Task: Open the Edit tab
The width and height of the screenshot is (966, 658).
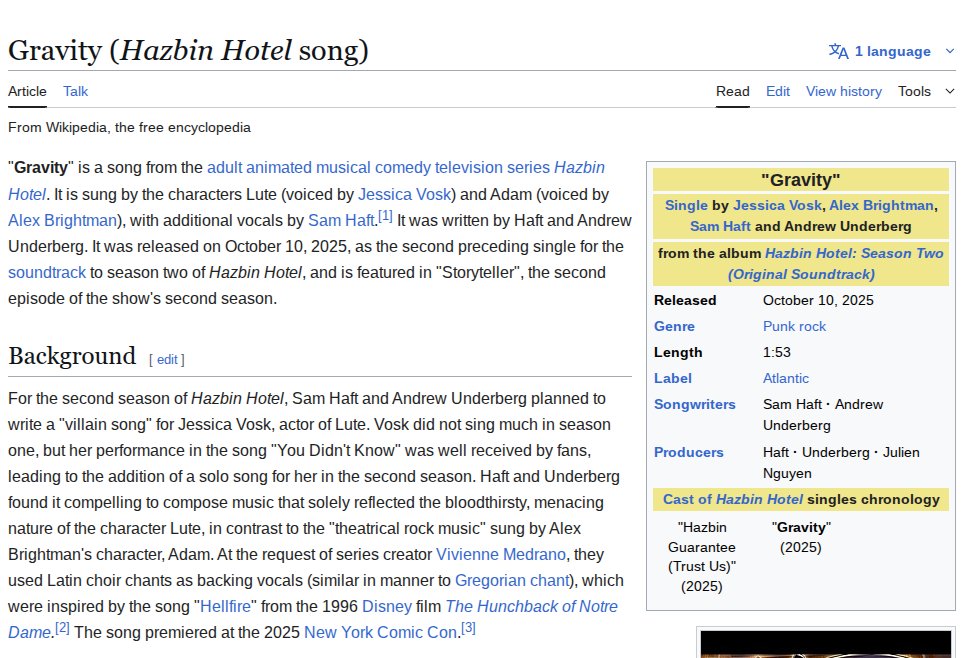Action: [777, 91]
